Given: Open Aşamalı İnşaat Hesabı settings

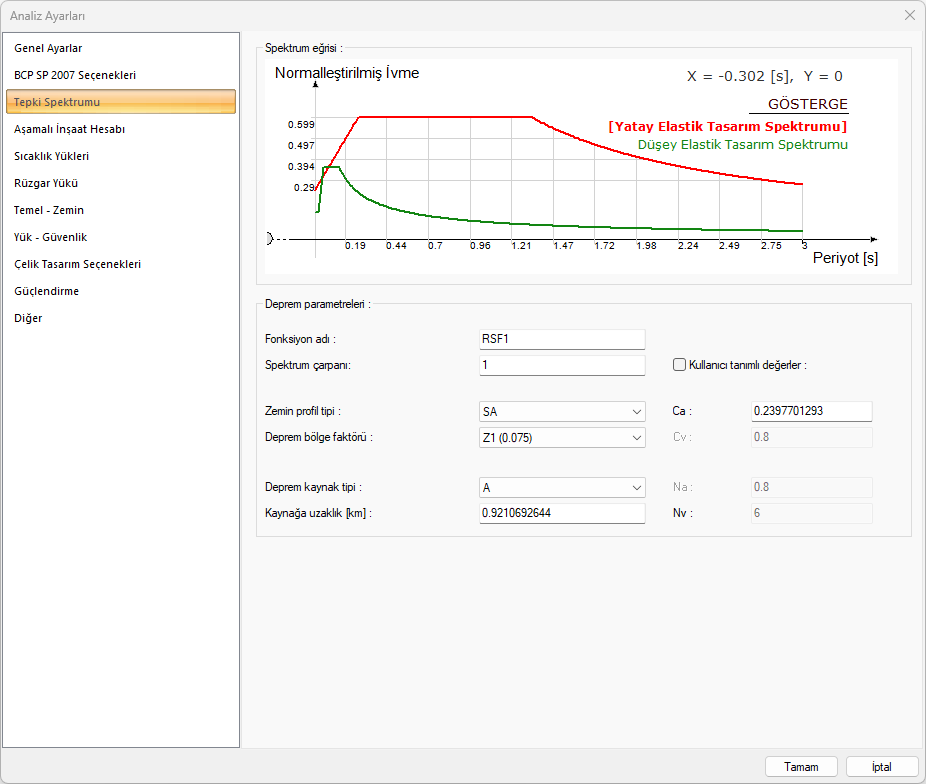Looking at the screenshot, I should 69,129.
